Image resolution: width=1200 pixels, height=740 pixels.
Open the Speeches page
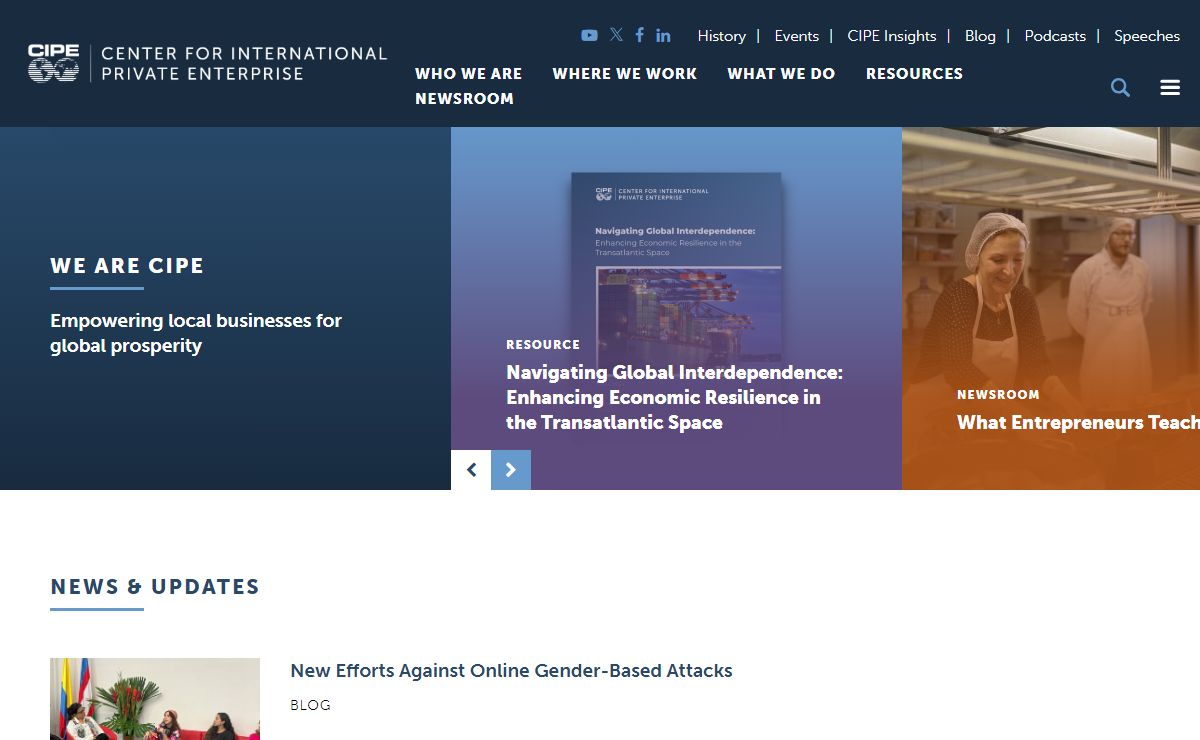coord(1147,36)
